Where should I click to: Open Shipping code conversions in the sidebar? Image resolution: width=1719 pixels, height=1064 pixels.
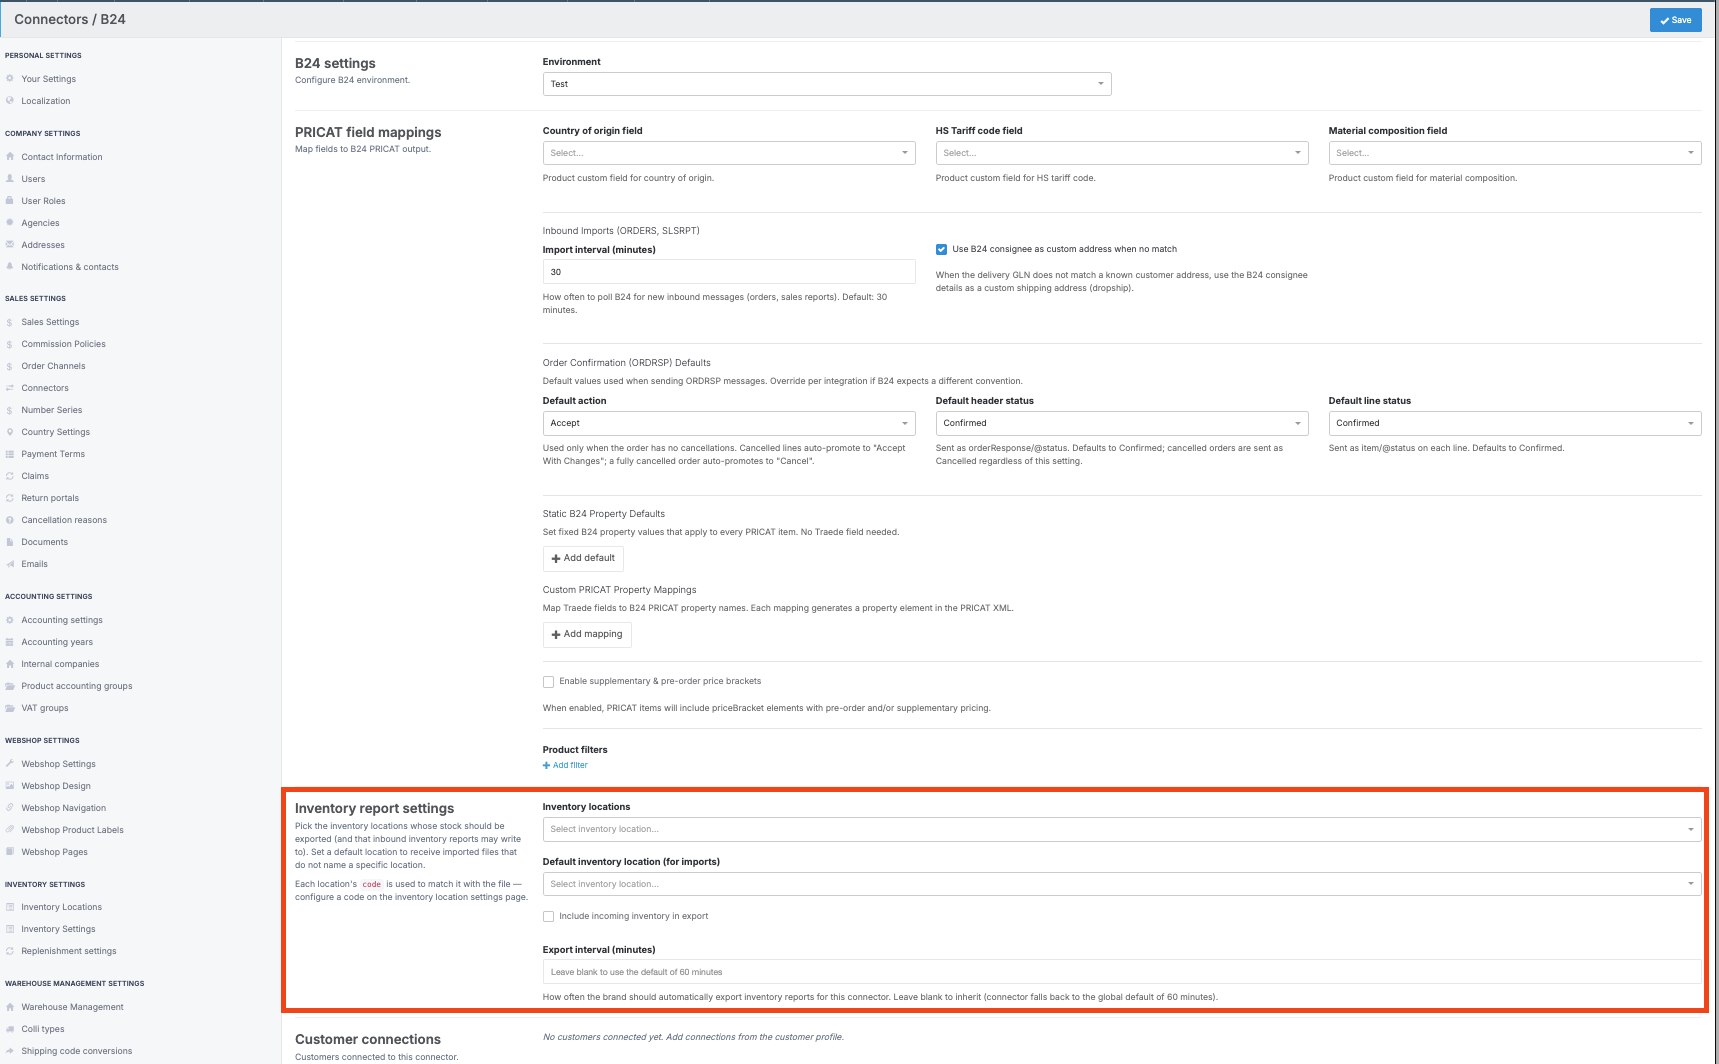point(77,1051)
